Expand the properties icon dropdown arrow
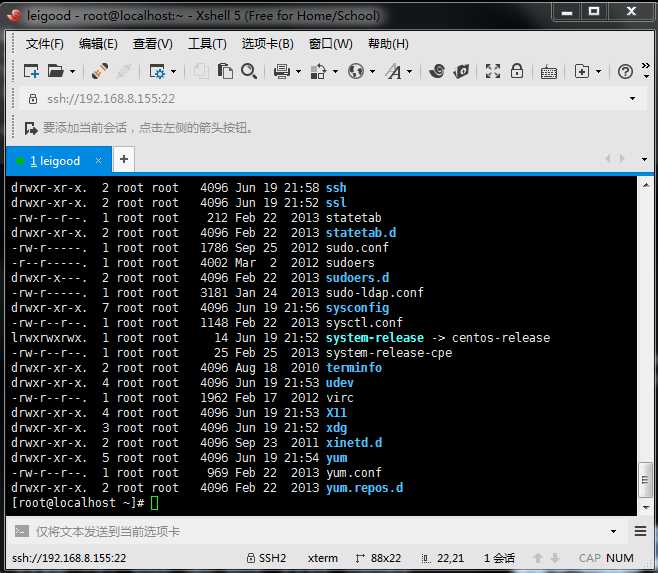This screenshot has height=573, width=658. [x=173, y=72]
